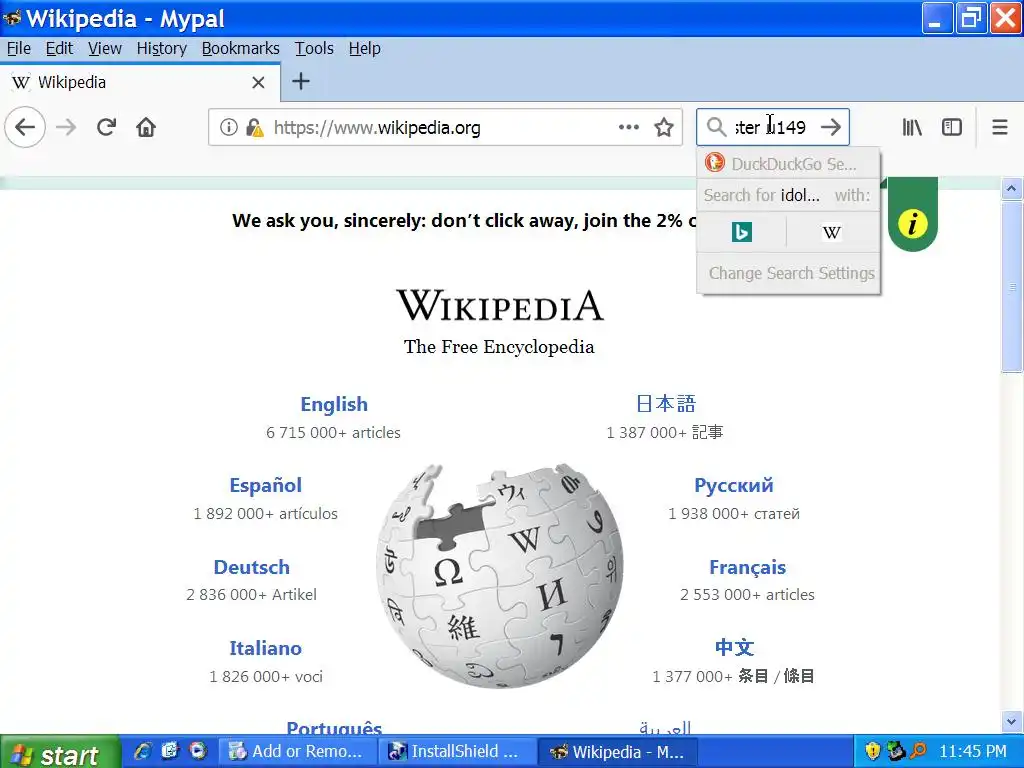Toggle the sidebar view icon
Screen dimensions: 1024x768
tap(952, 127)
